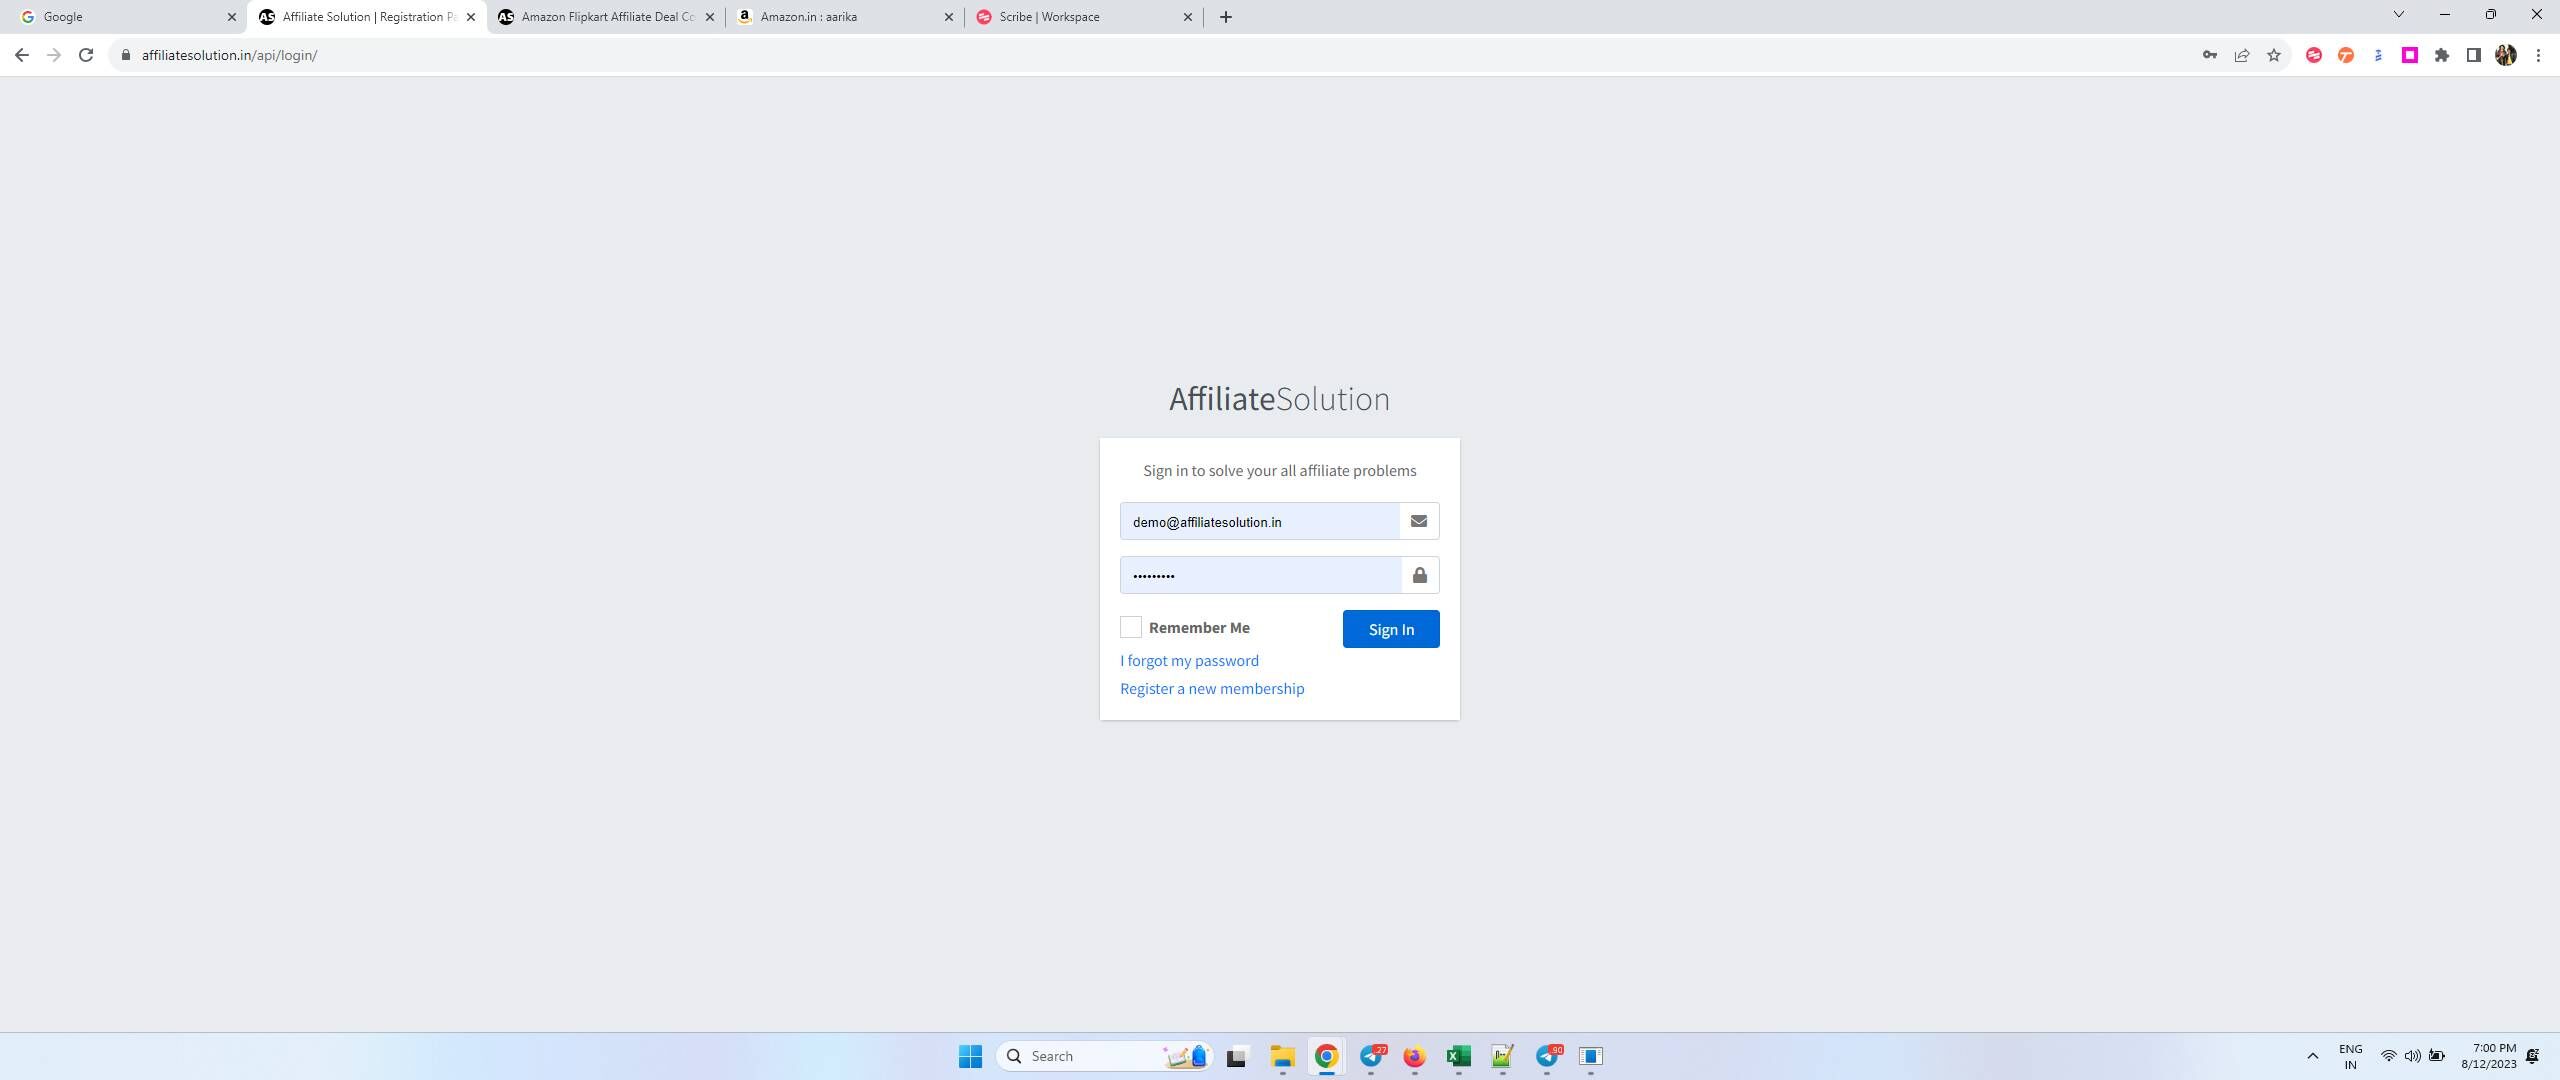Screen dimensions: 2560x1080
Task: Open the password manager key icon
Action: pos(2209,55)
